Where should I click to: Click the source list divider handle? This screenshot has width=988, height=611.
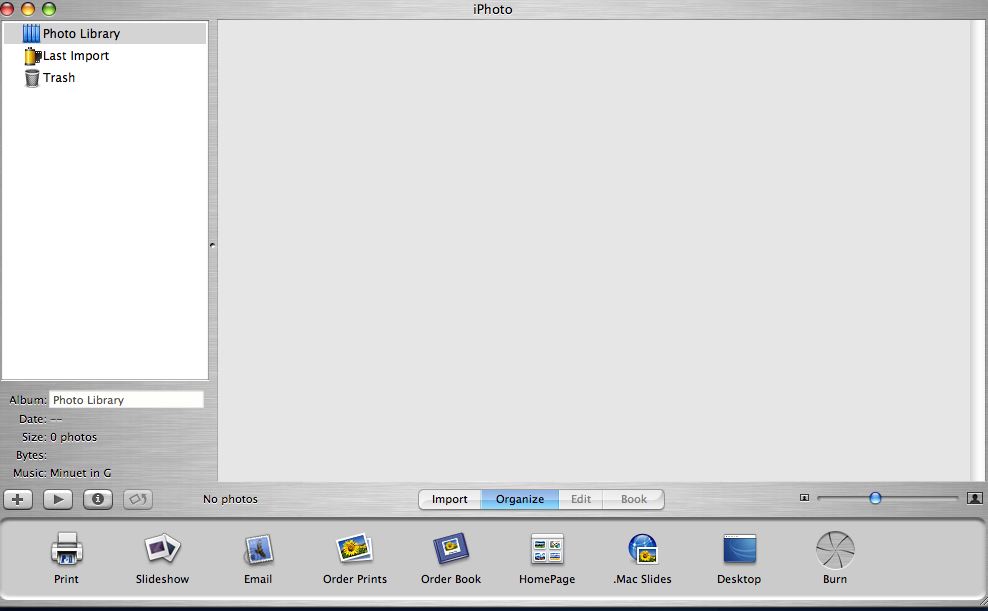[x=212, y=245]
